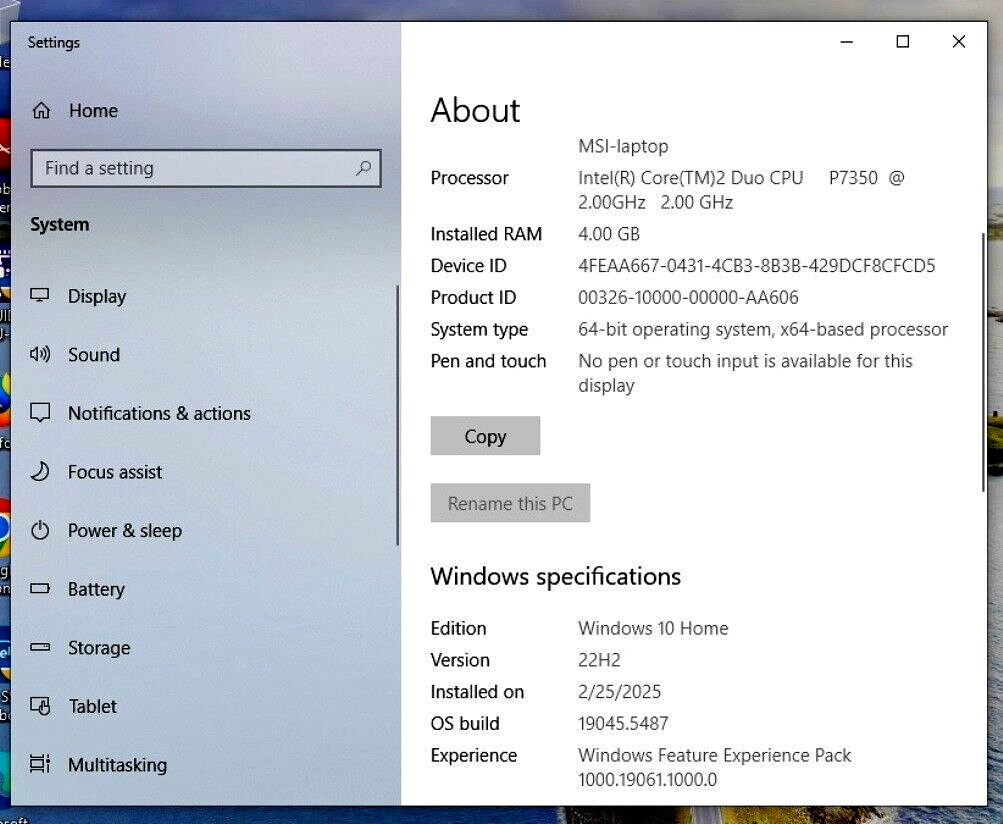Close the Settings window
Image resolution: width=1003 pixels, height=824 pixels.
pos(958,42)
